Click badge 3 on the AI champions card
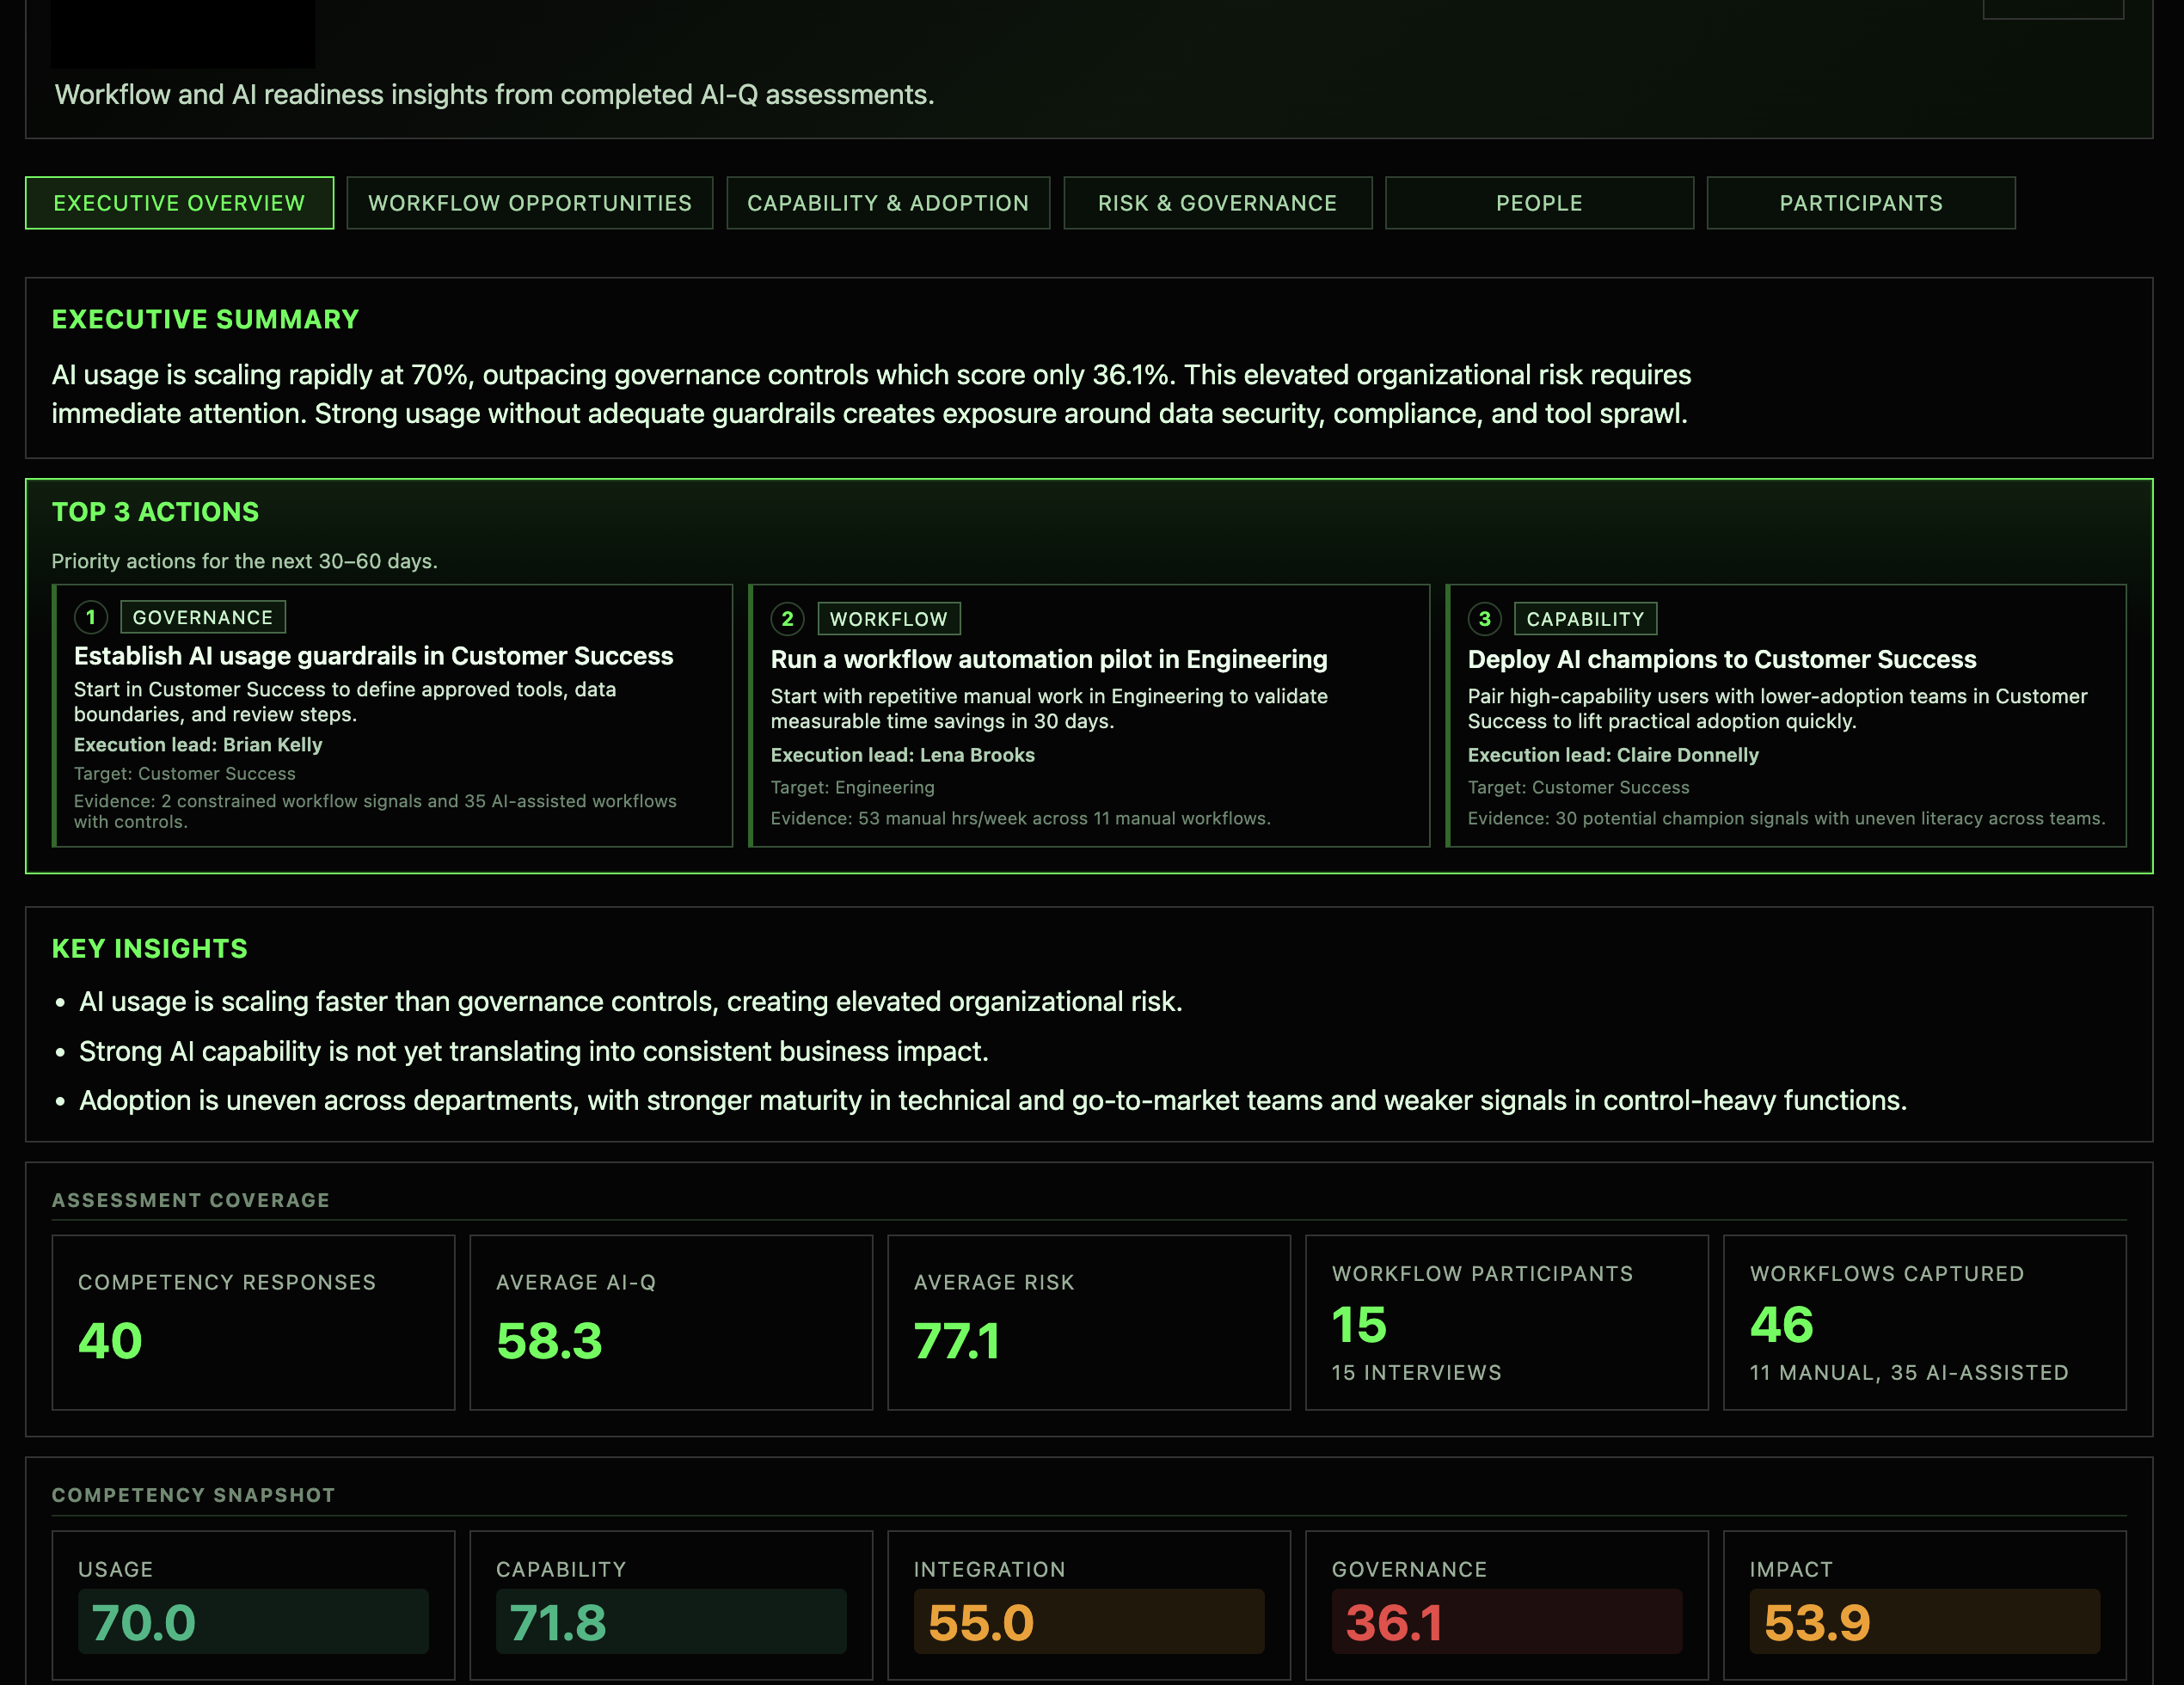 point(1484,620)
